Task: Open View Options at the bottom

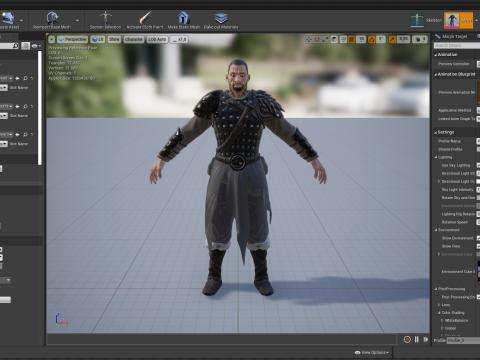Action: pyautogui.click(x=372, y=352)
